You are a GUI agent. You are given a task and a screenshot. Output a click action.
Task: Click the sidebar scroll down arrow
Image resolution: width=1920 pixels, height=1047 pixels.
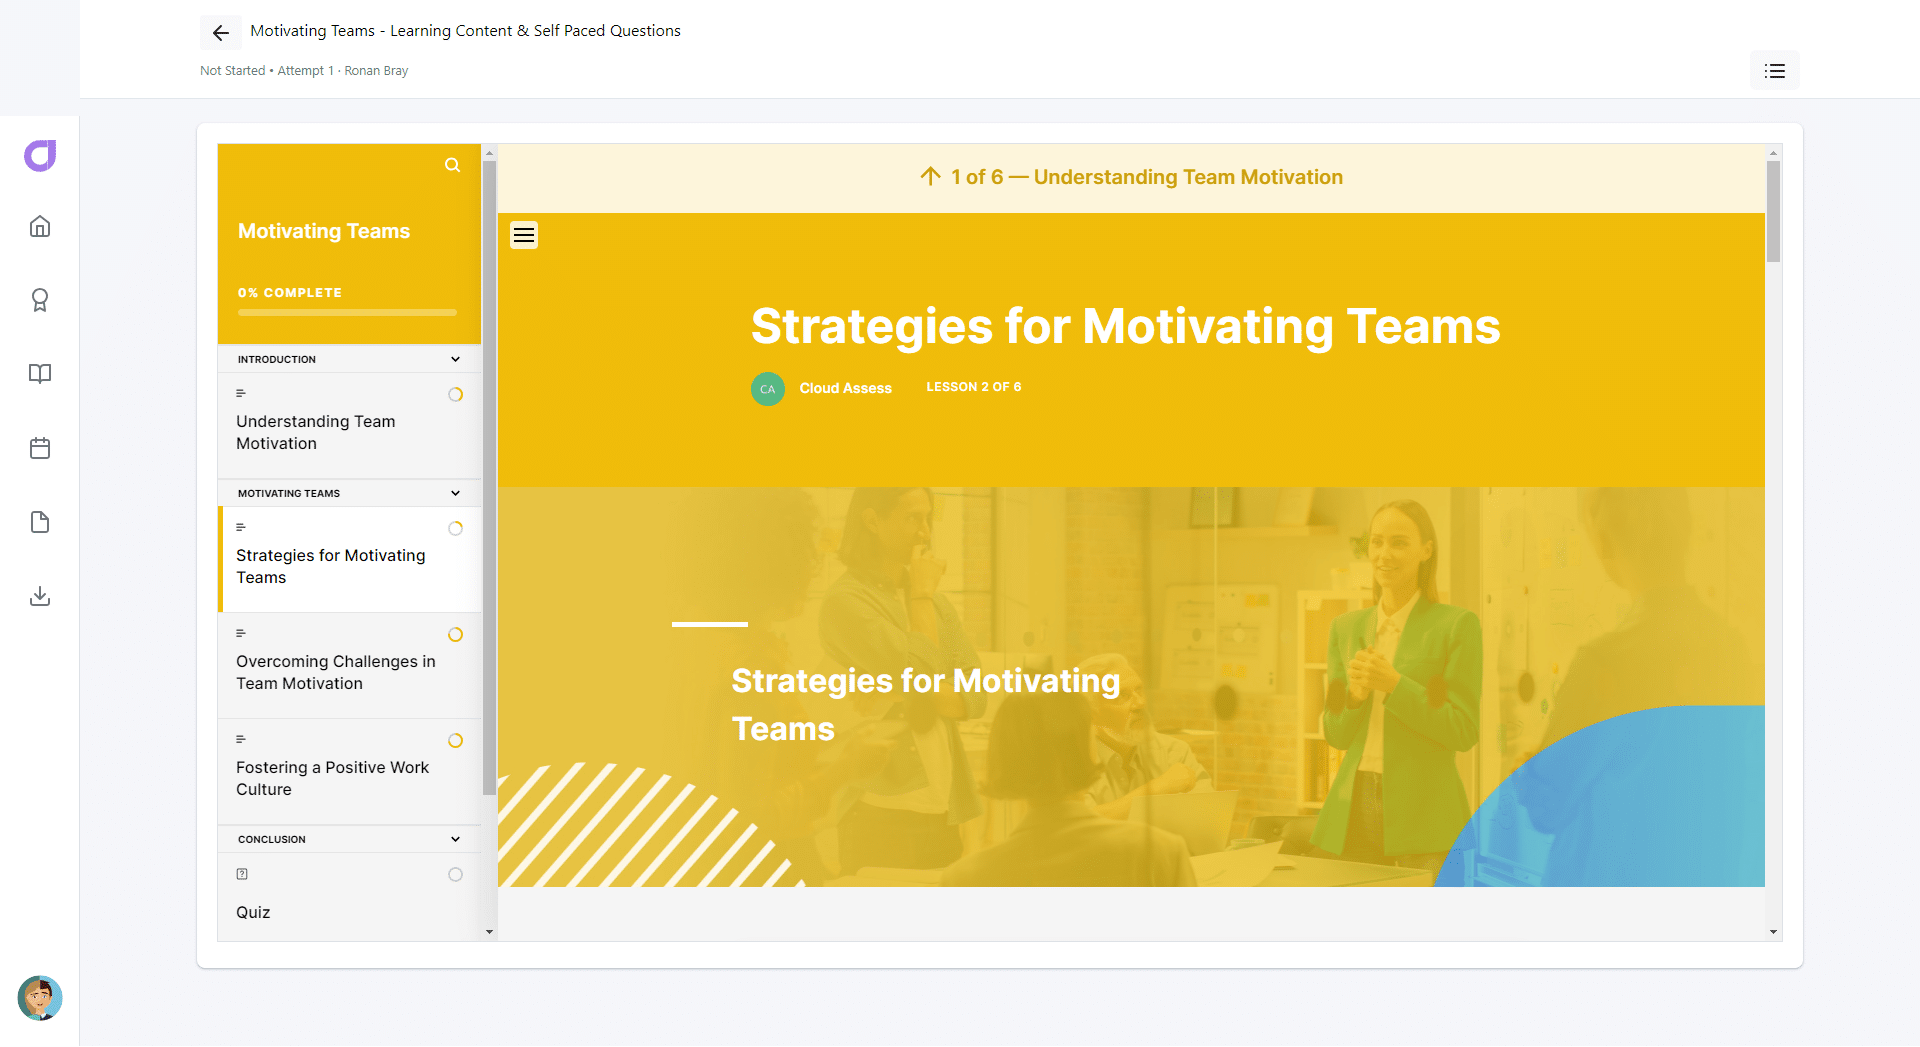point(489,932)
